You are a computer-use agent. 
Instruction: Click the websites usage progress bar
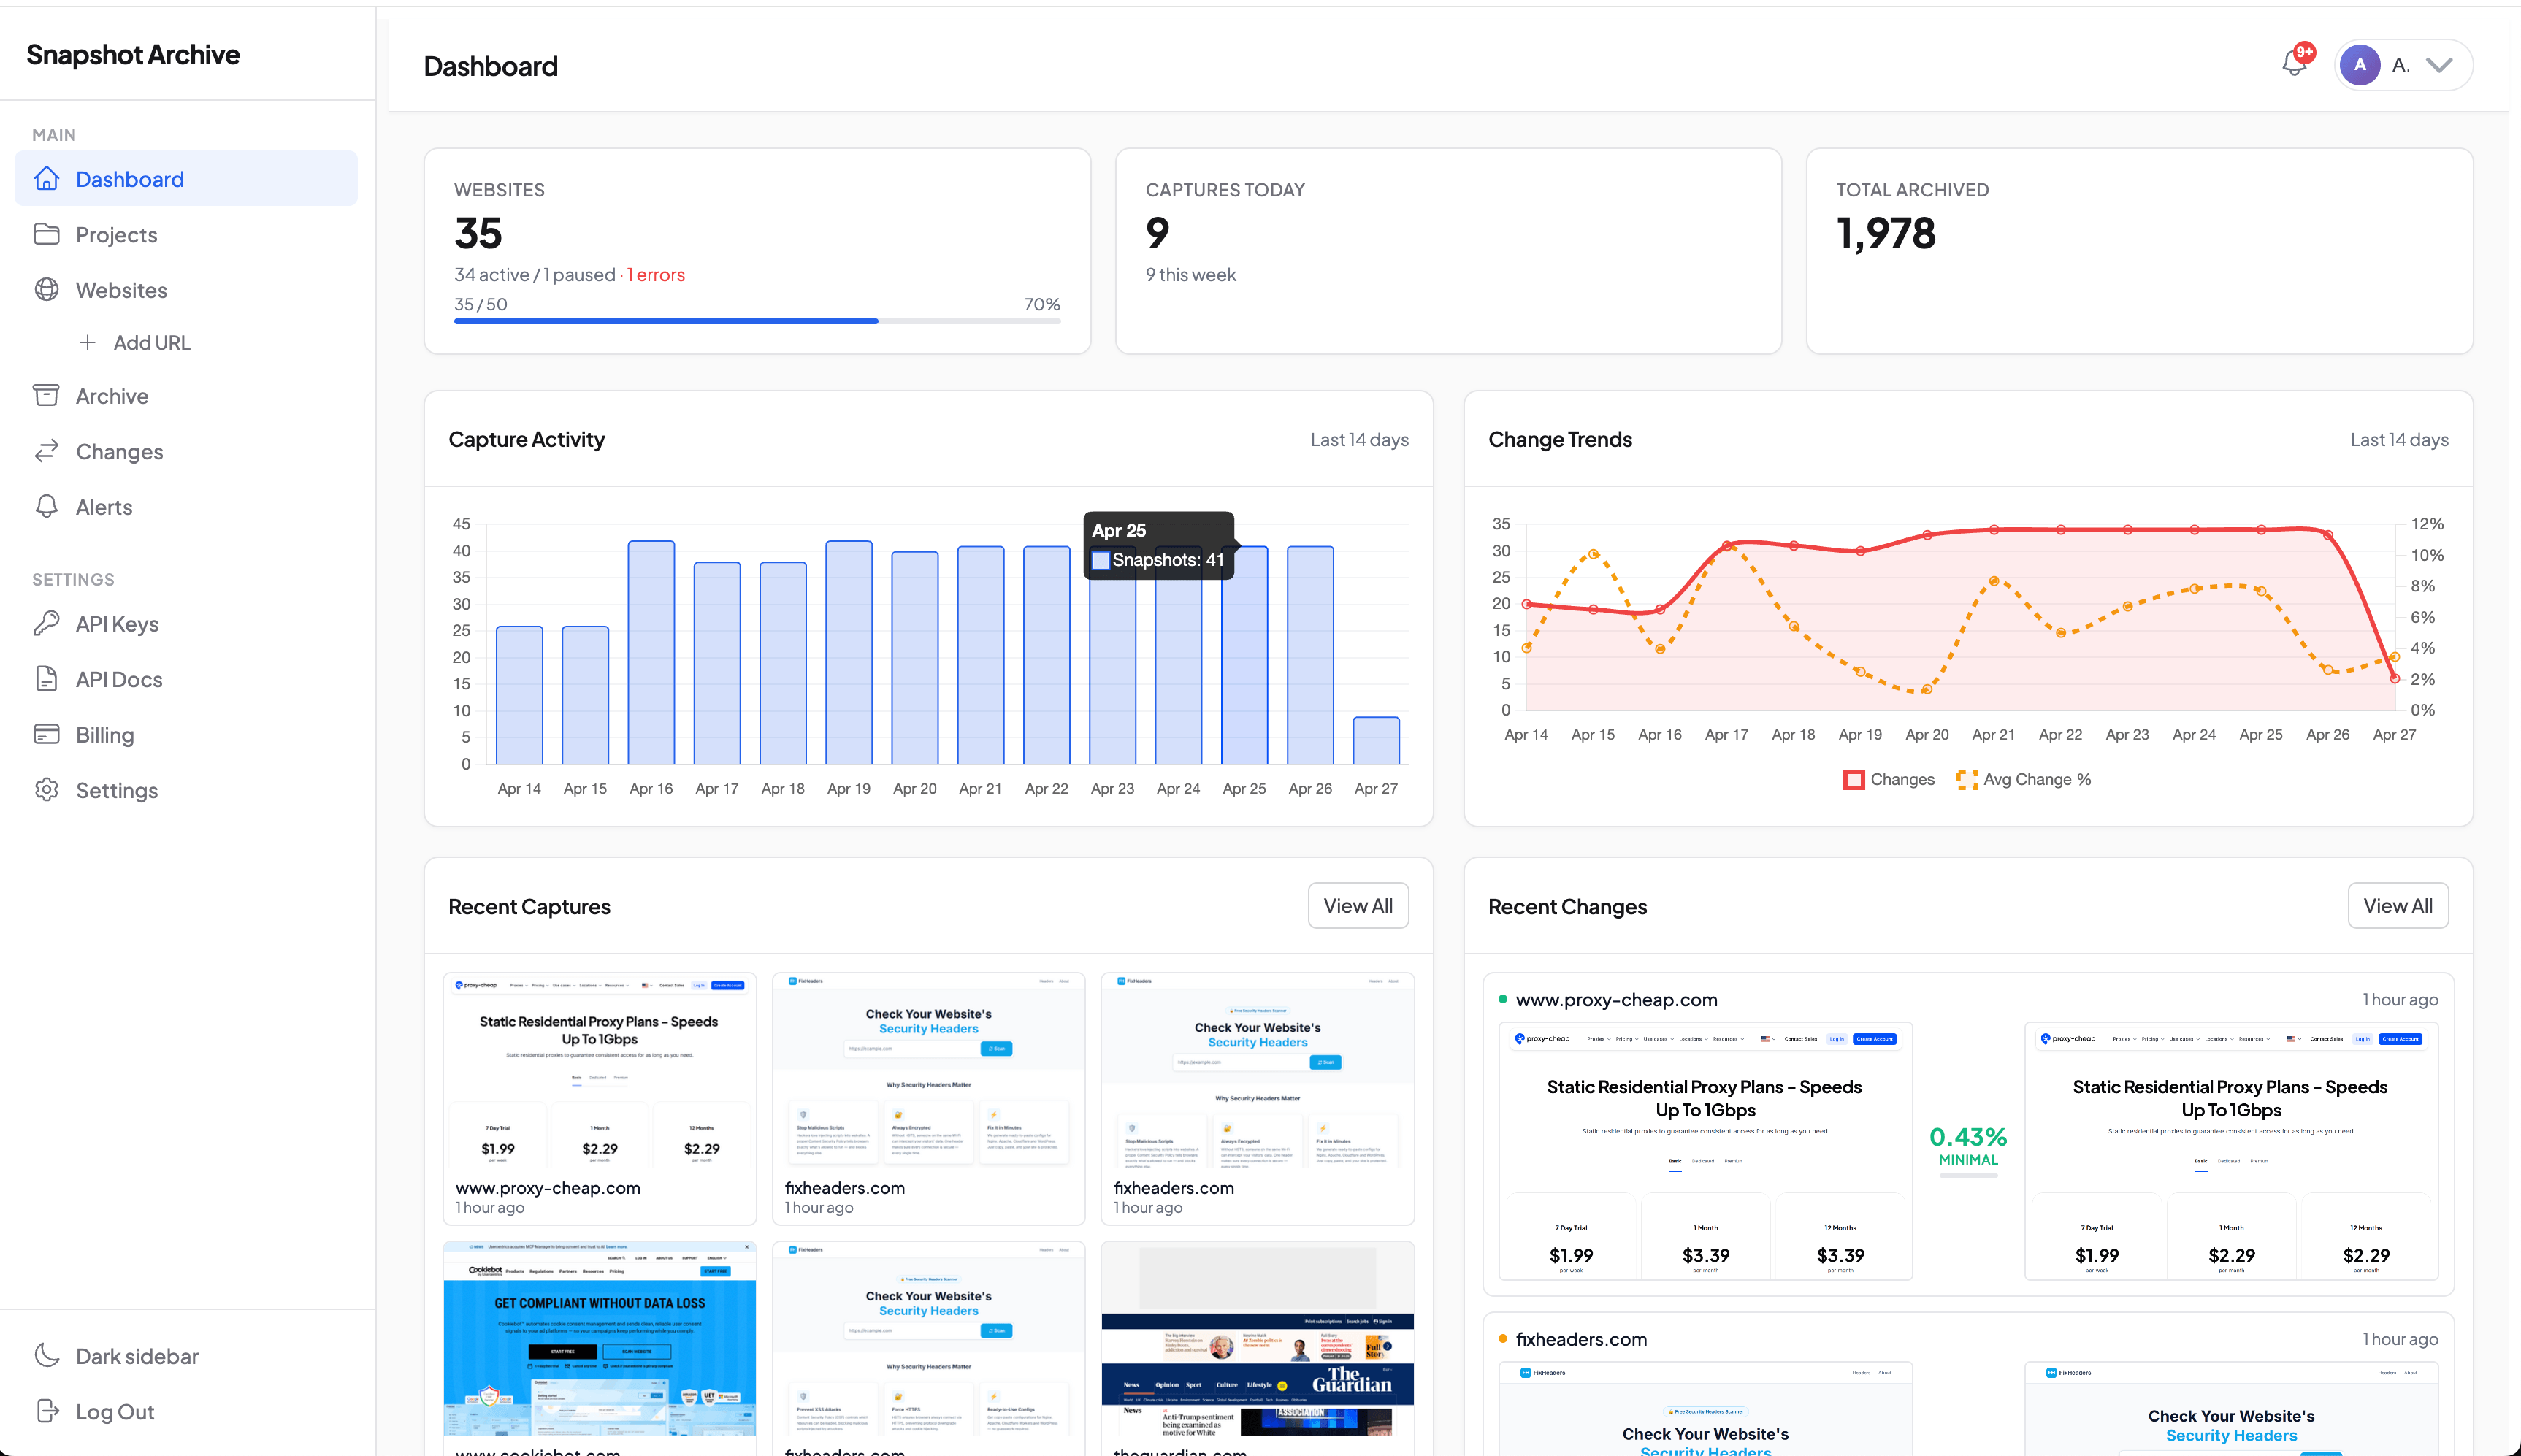756,321
